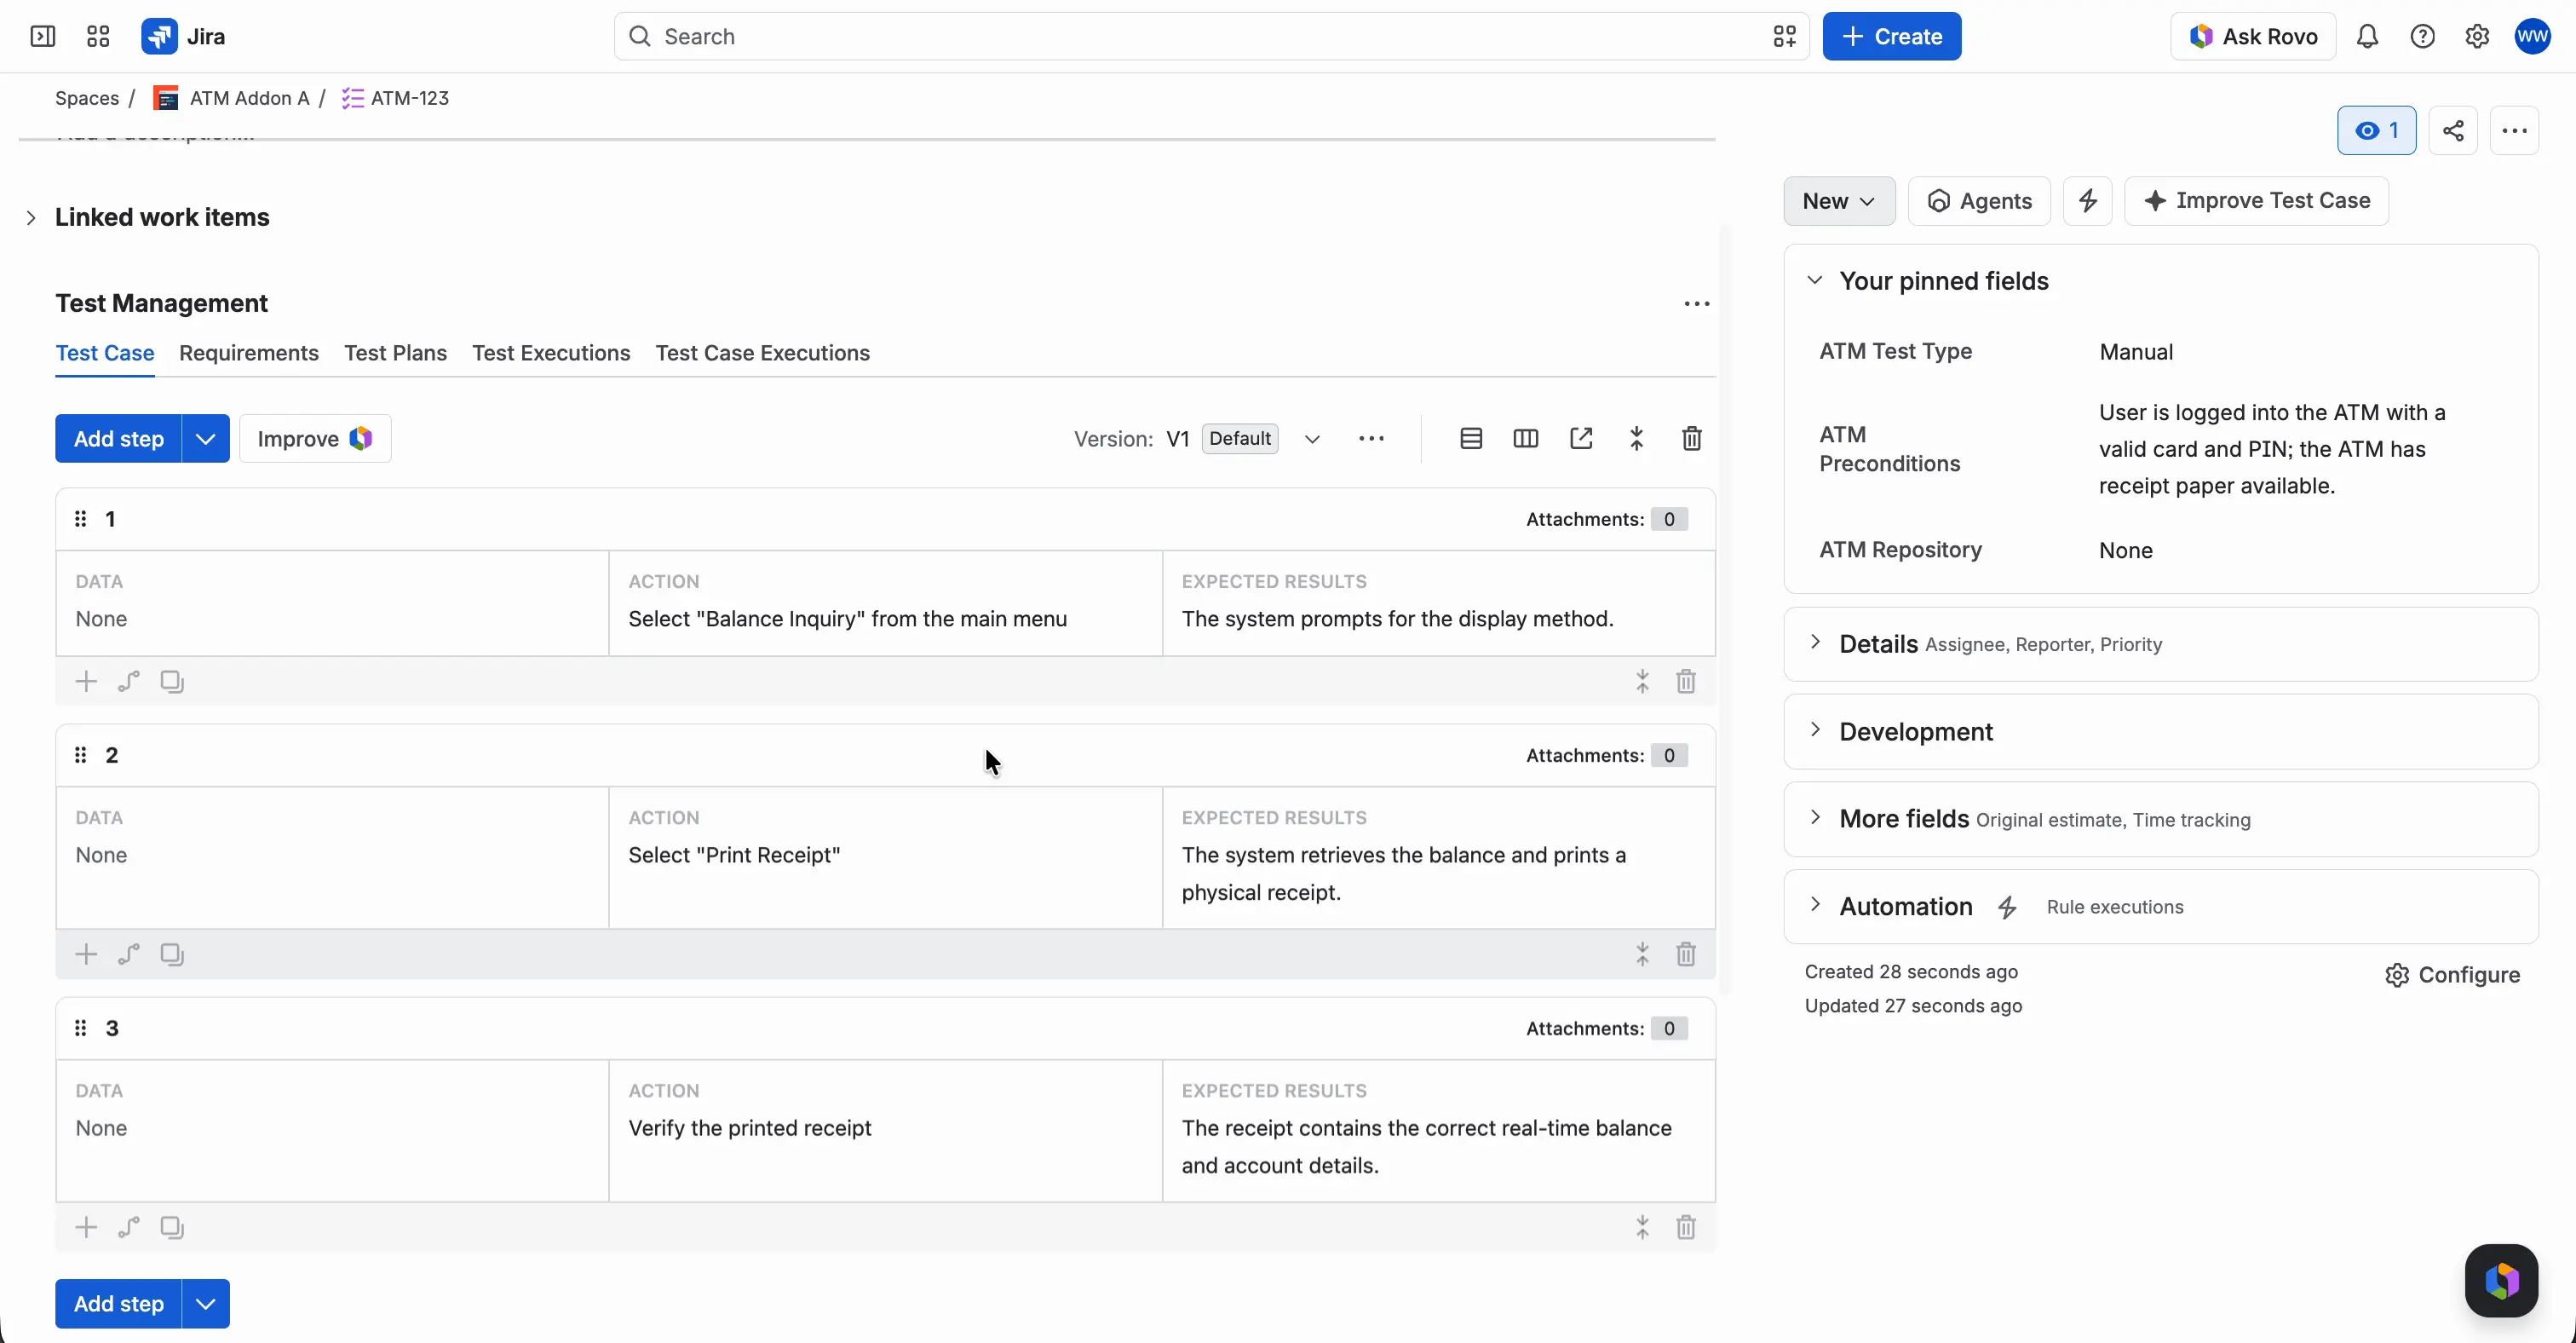Open the issue more actions menu
The width and height of the screenshot is (2576, 1343).
2515,131
